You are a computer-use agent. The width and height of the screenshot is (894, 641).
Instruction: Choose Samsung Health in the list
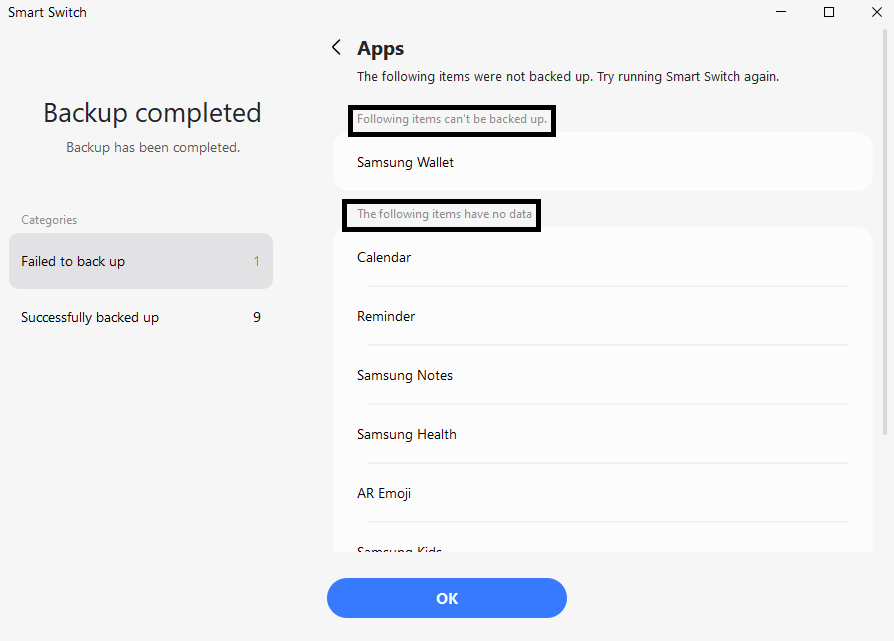coord(603,434)
